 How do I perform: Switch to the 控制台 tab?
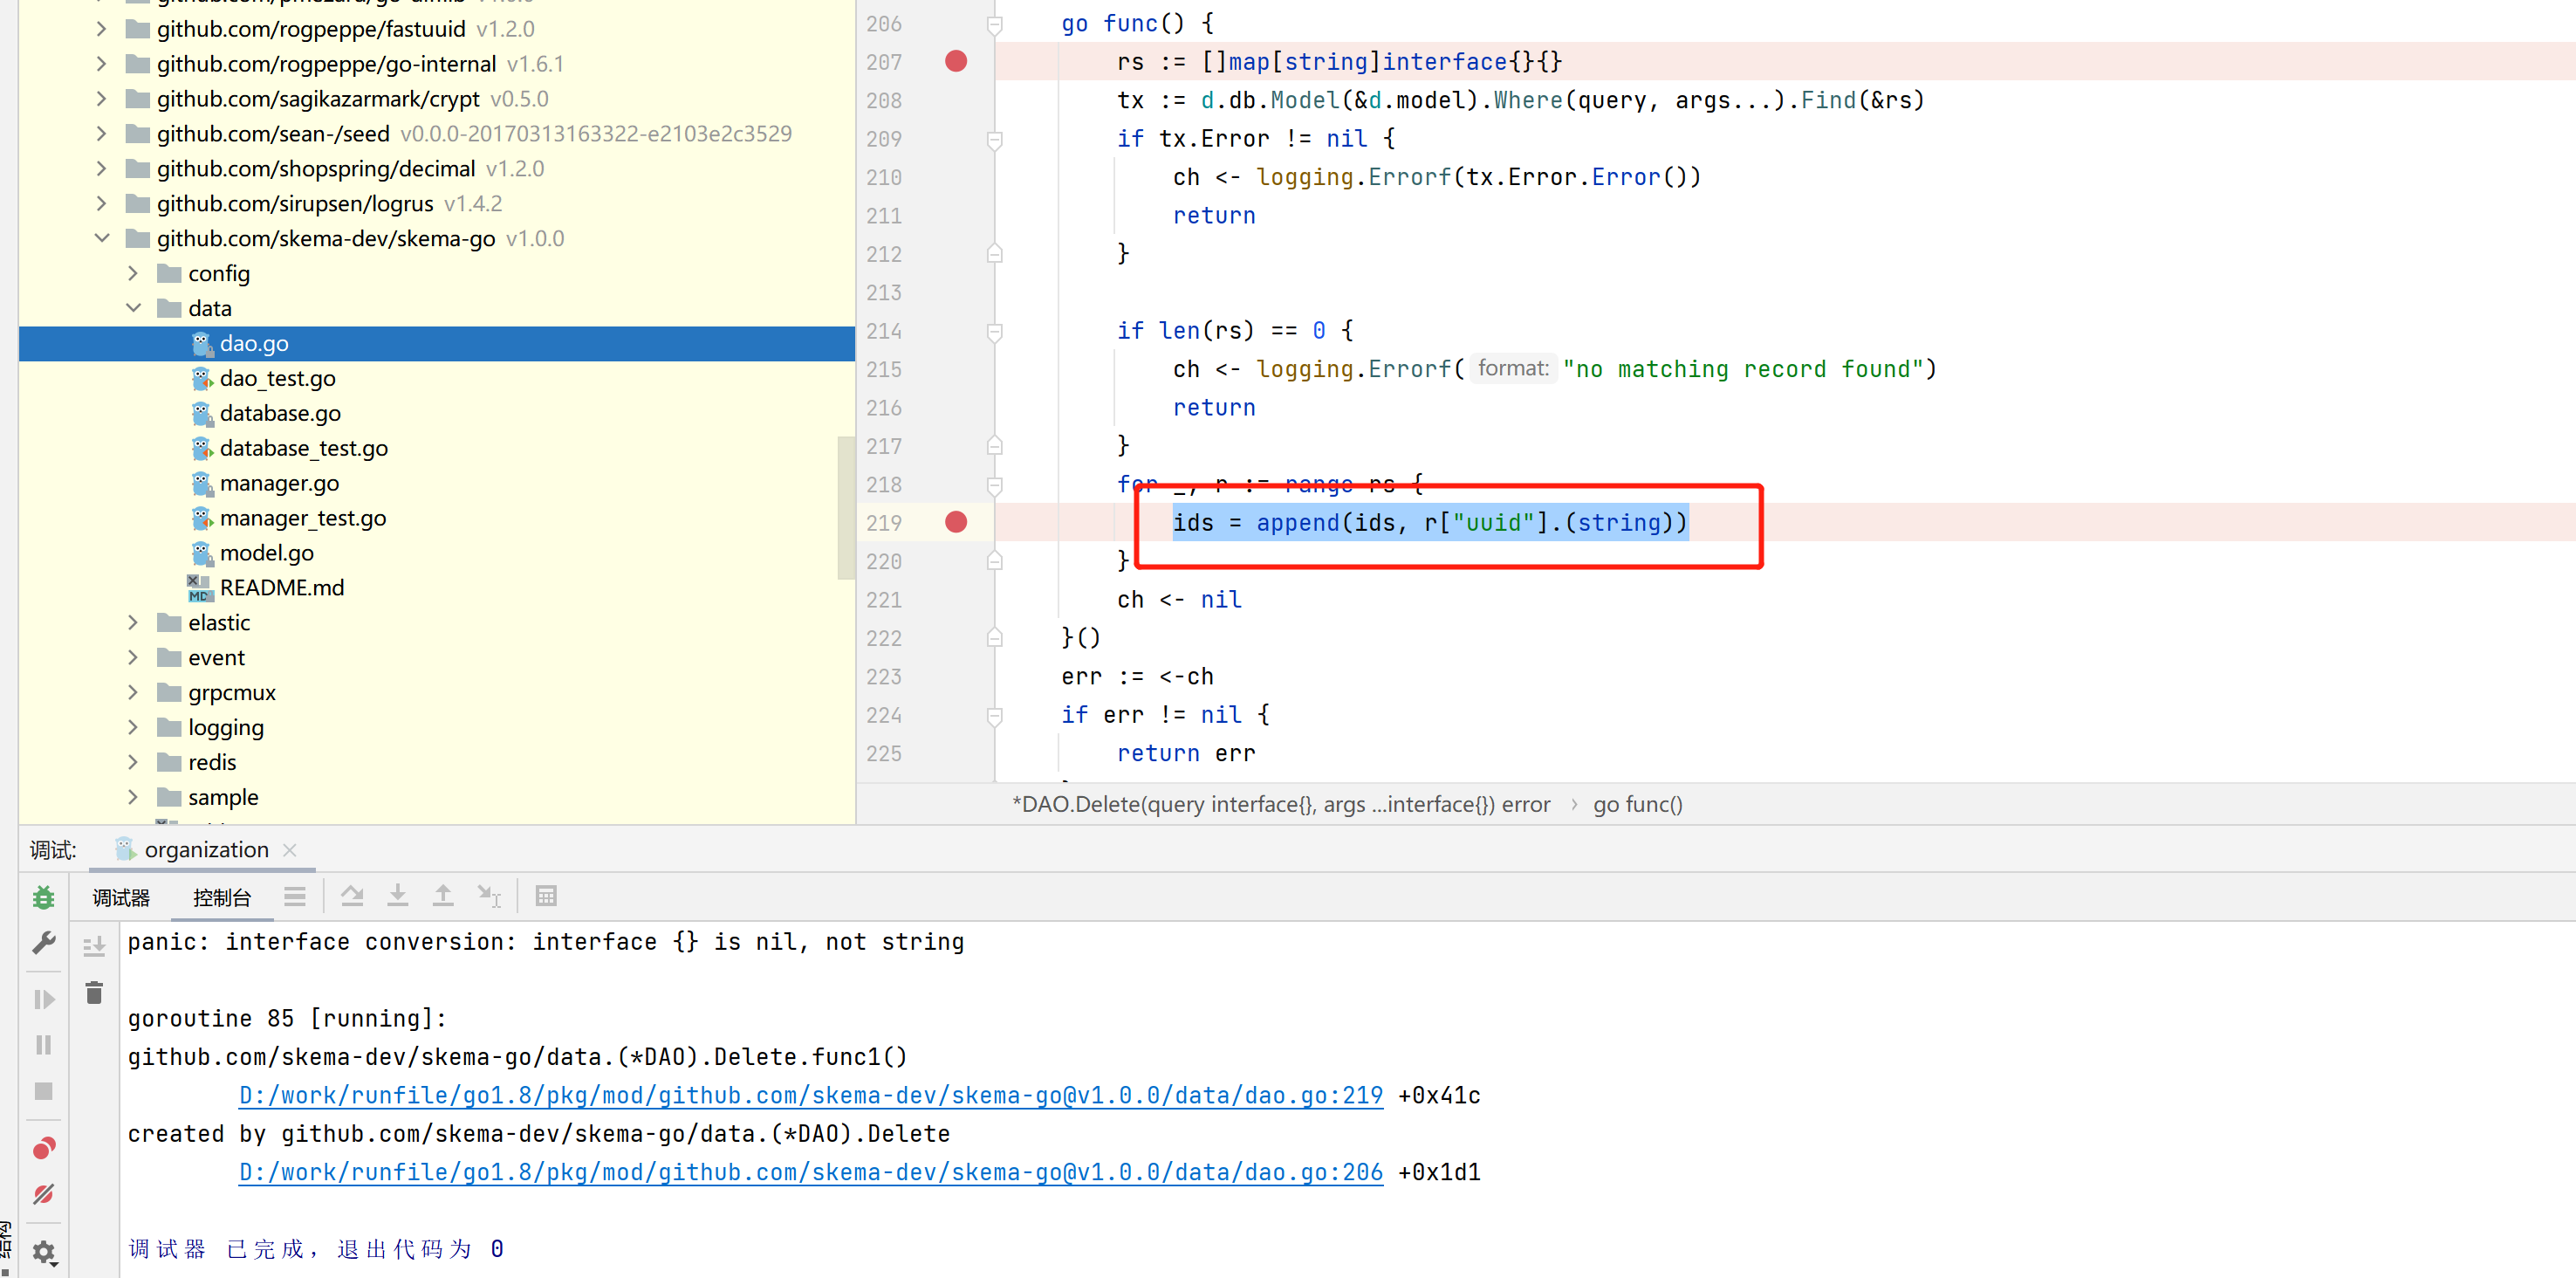pyautogui.click(x=222, y=897)
